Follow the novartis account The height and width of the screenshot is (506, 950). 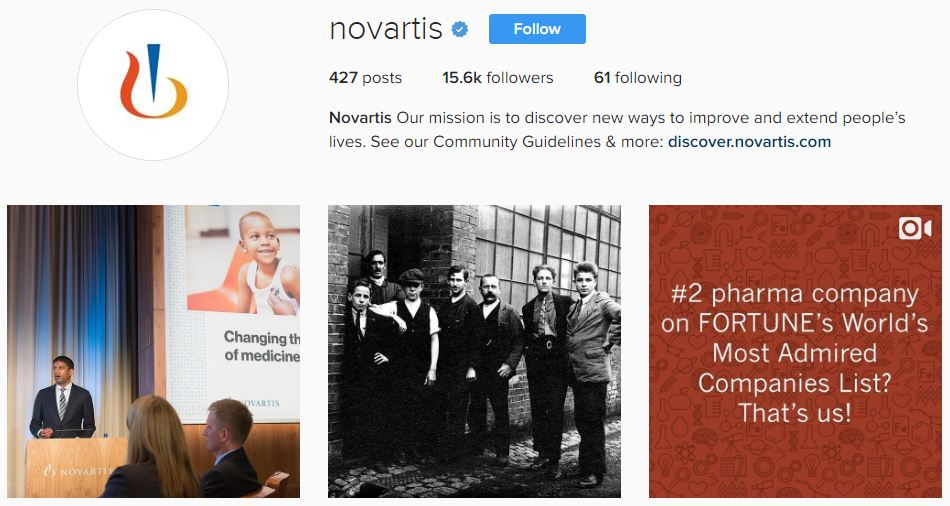pyautogui.click(x=537, y=29)
